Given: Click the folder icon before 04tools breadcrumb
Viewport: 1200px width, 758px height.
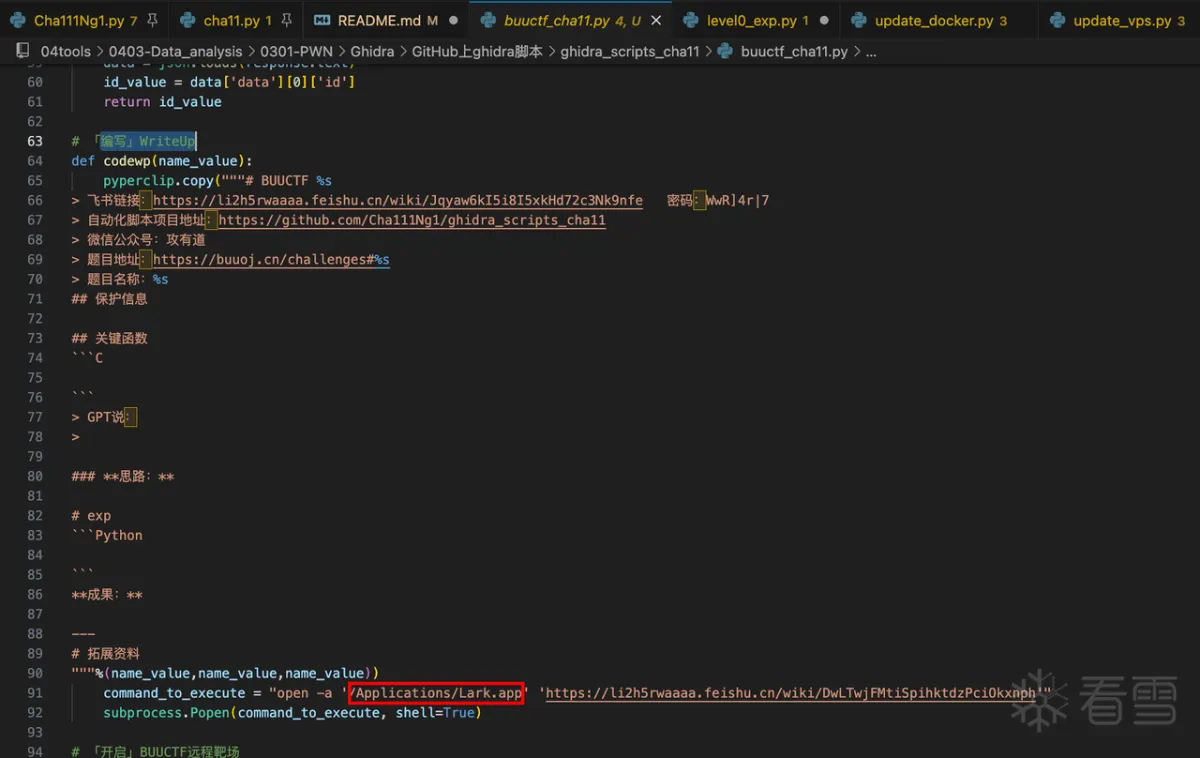Looking at the screenshot, I should pyautogui.click(x=23, y=51).
